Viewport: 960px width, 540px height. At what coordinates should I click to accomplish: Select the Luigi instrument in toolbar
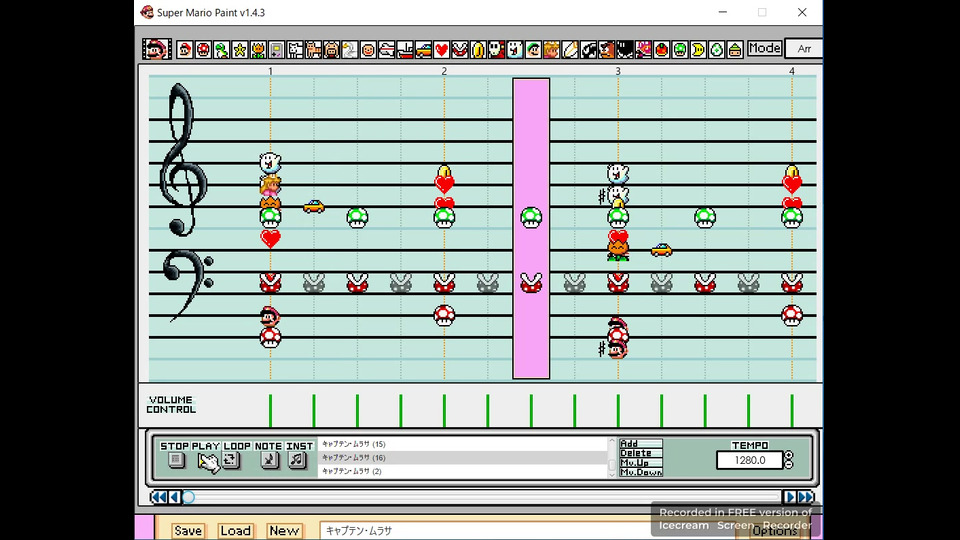pyautogui.click(x=533, y=50)
